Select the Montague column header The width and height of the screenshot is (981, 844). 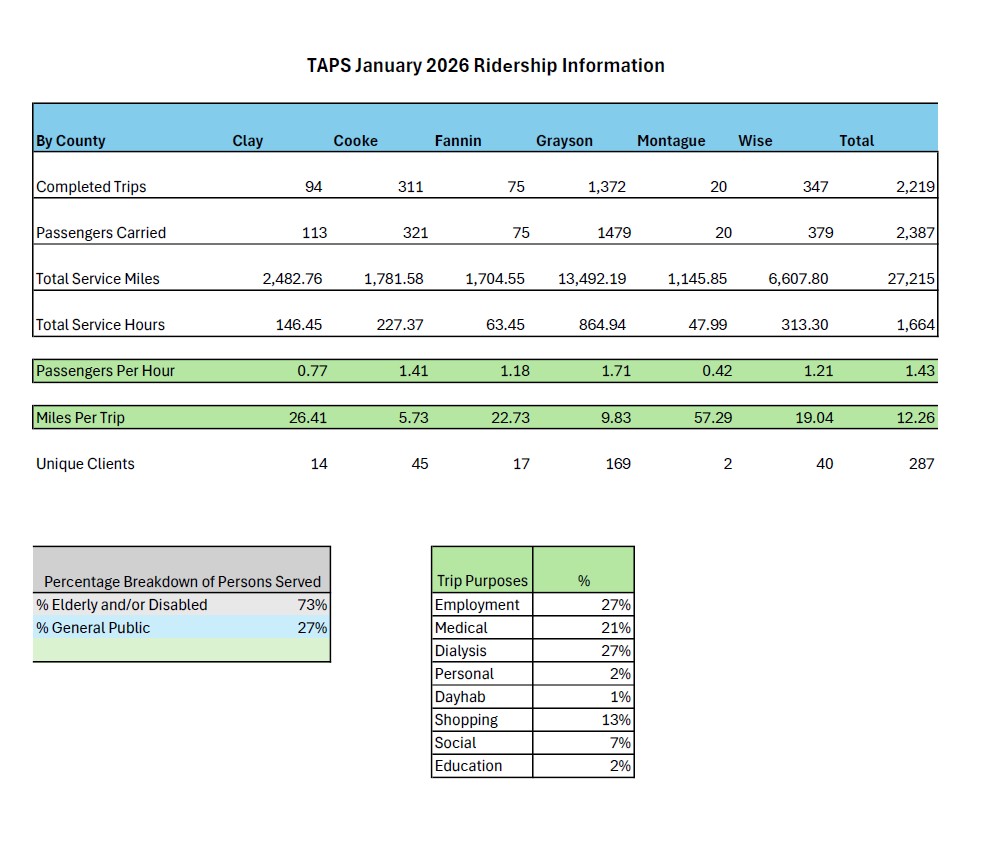pos(670,141)
